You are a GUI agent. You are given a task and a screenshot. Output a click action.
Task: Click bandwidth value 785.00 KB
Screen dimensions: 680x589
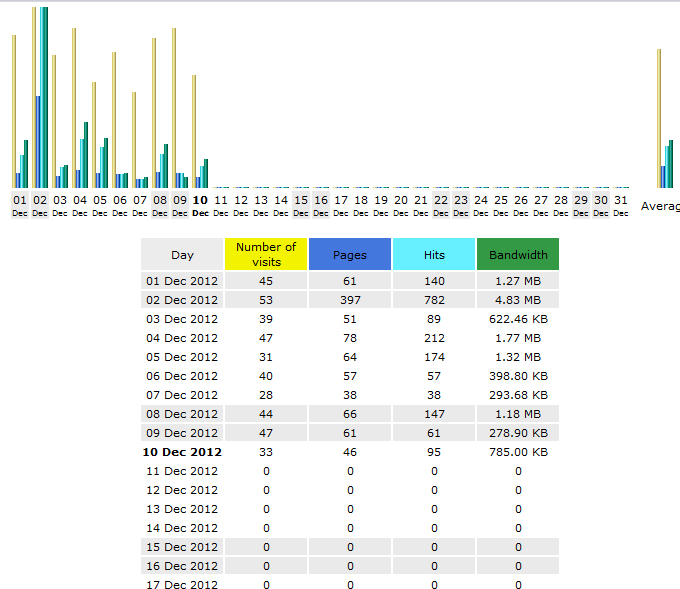click(x=518, y=452)
